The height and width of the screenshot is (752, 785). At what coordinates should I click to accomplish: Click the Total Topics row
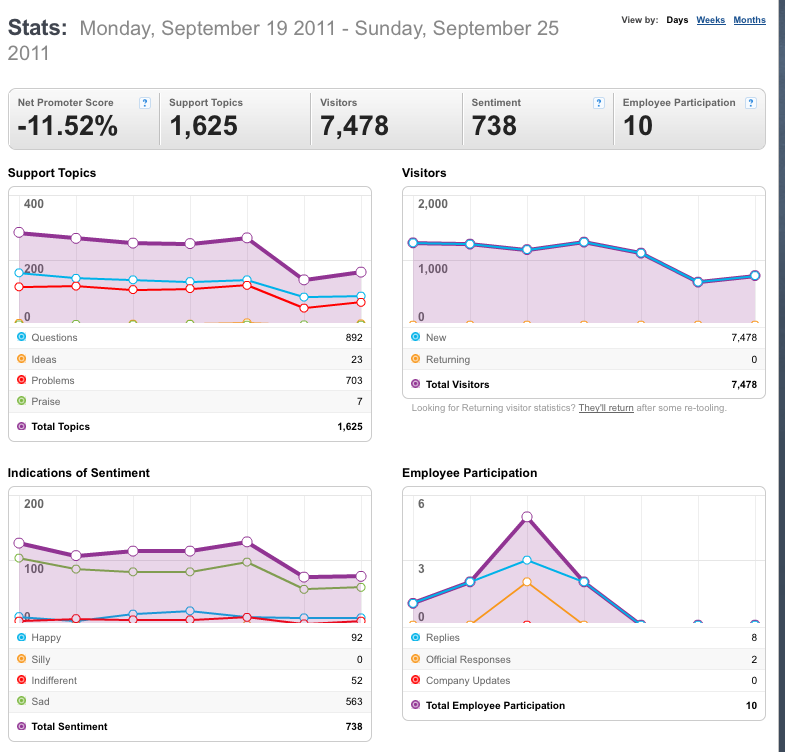click(190, 427)
